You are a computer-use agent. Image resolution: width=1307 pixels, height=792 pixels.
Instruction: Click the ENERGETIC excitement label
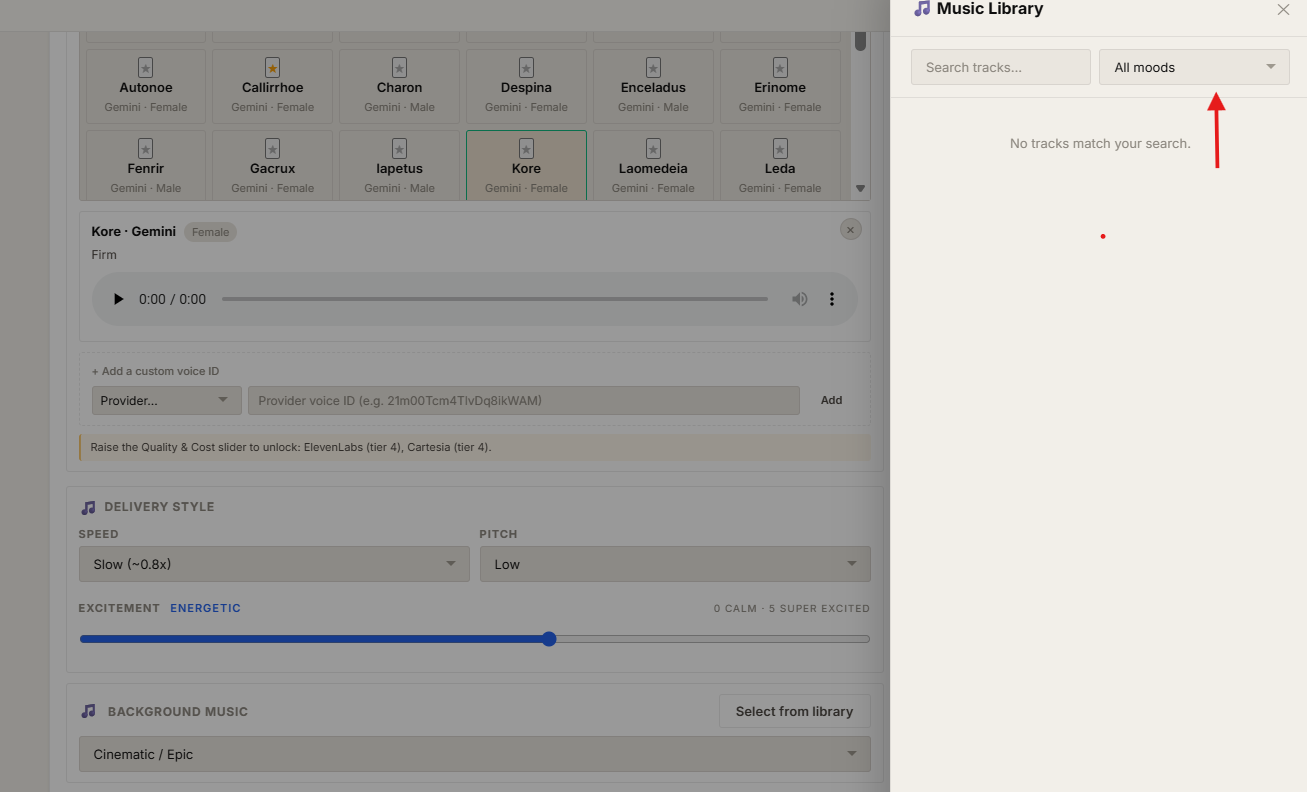(x=205, y=608)
